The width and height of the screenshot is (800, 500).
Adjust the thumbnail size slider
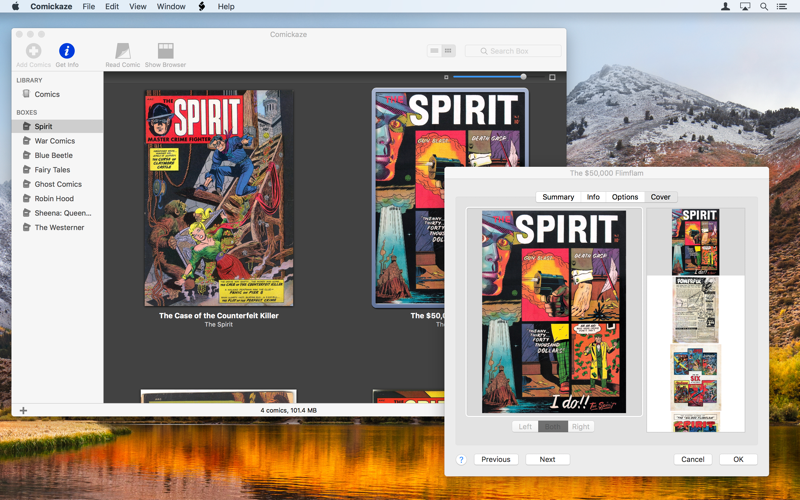[523, 77]
